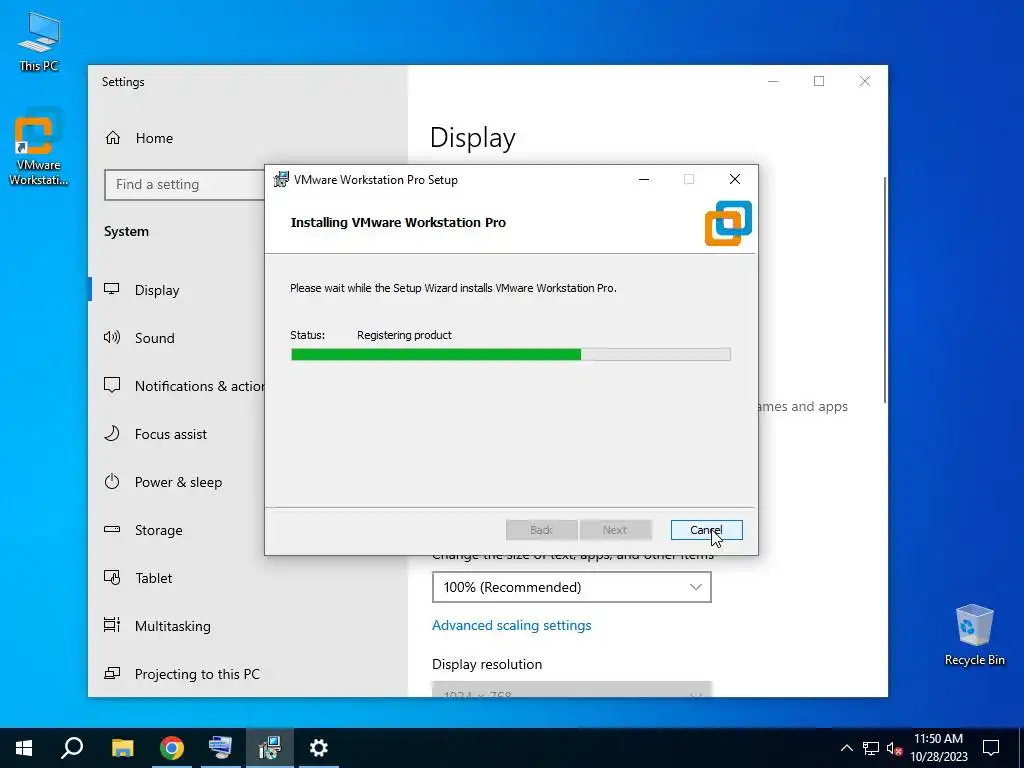Switch to the Settings gear taskbar button

[318, 748]
